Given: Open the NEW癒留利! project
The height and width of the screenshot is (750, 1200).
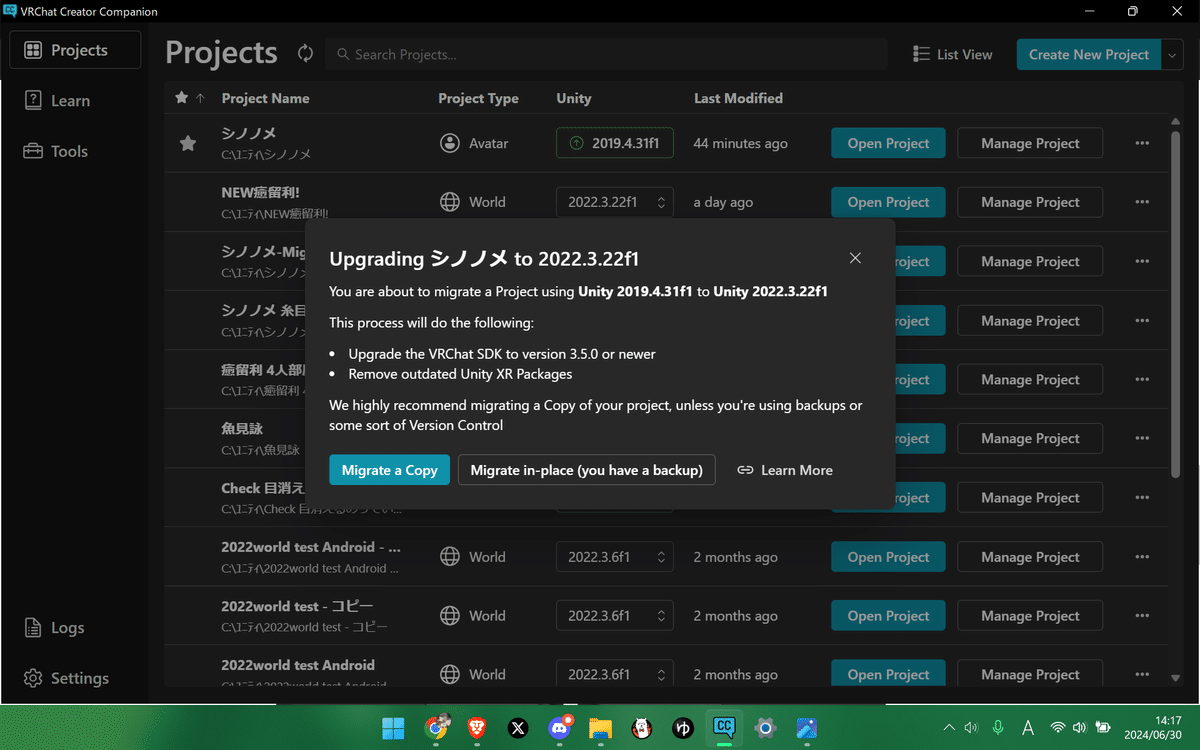Looking at the screenshot, I should point(888,202).
